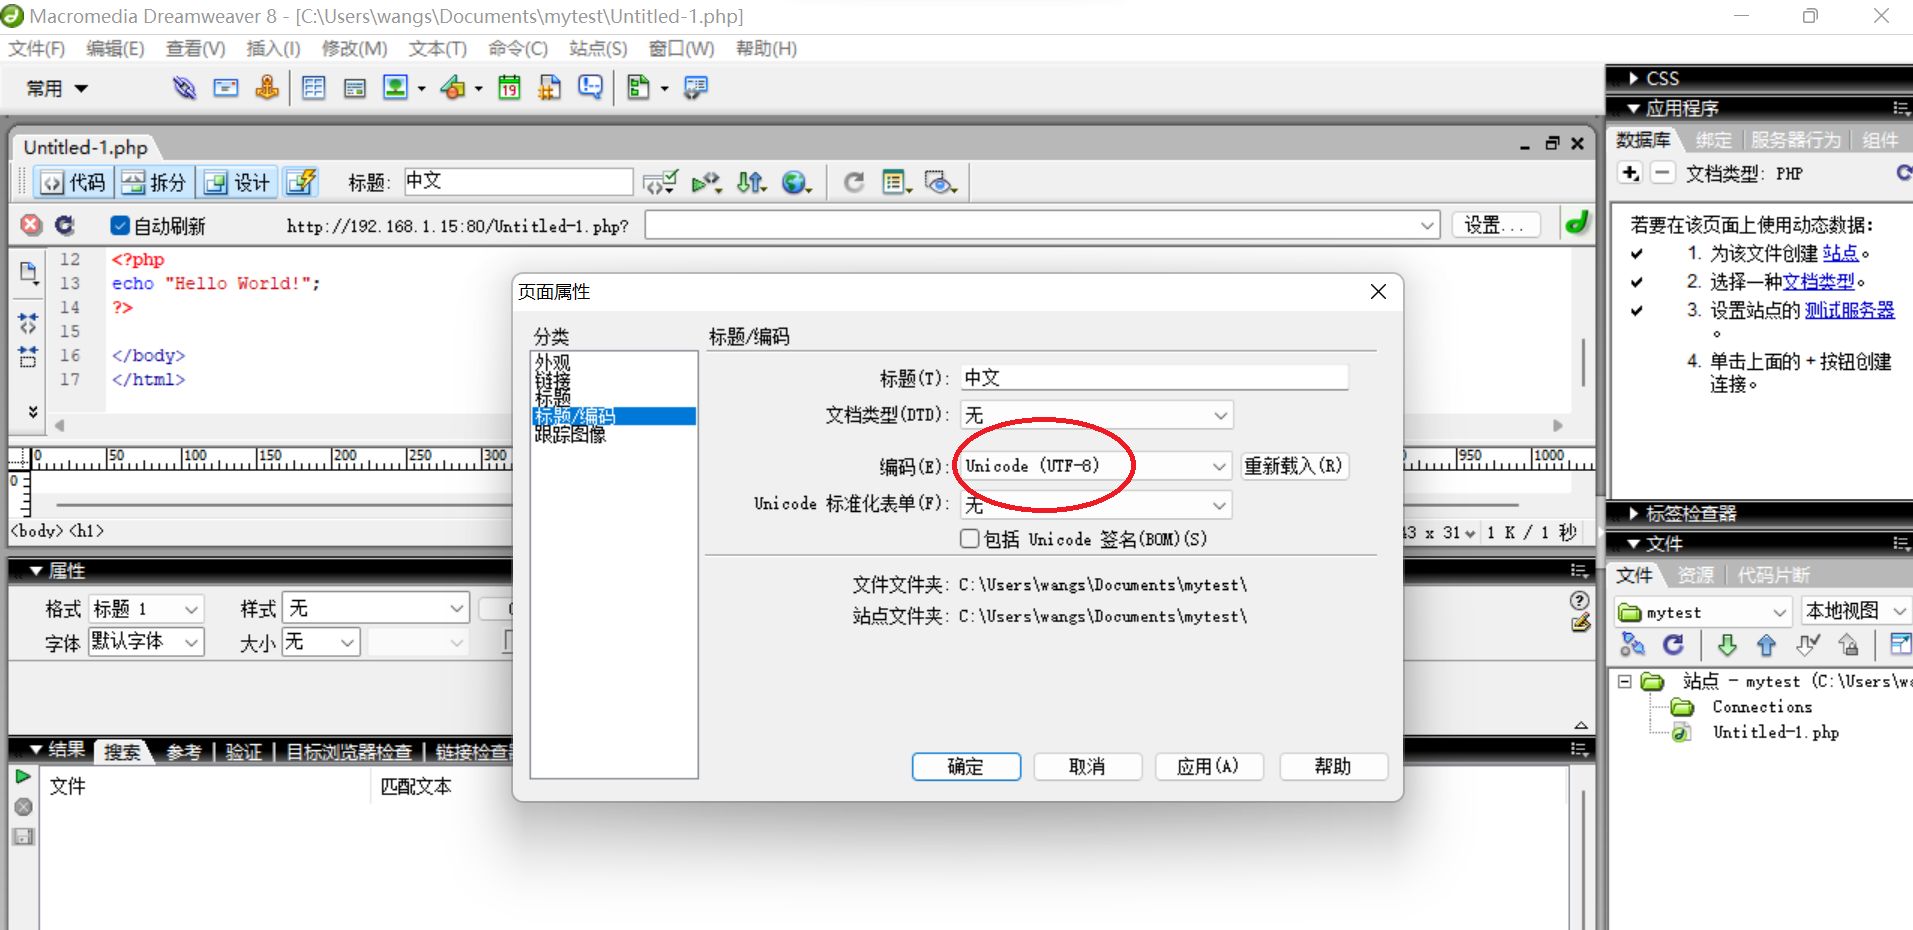1913x930 pixels.
Task: Click the plus button in Databases panel
Action: coord(1630,173)
